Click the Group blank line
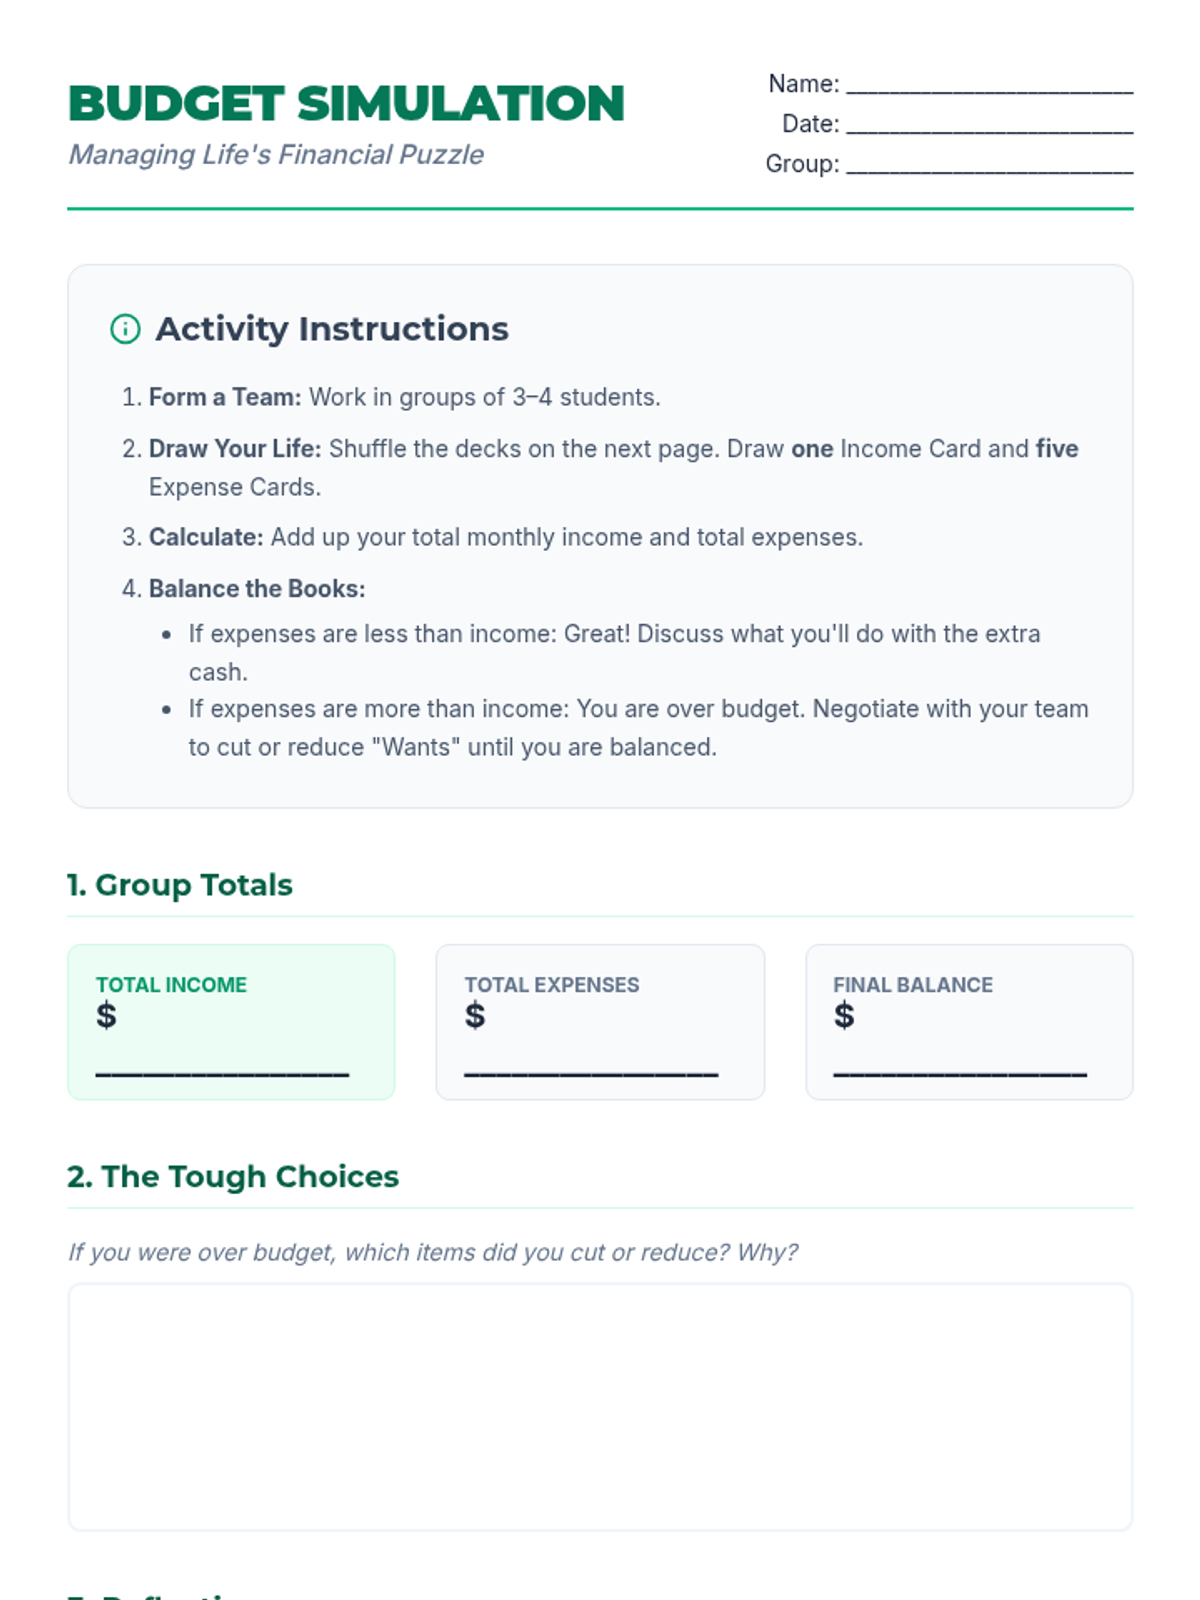 coord(989,165)
